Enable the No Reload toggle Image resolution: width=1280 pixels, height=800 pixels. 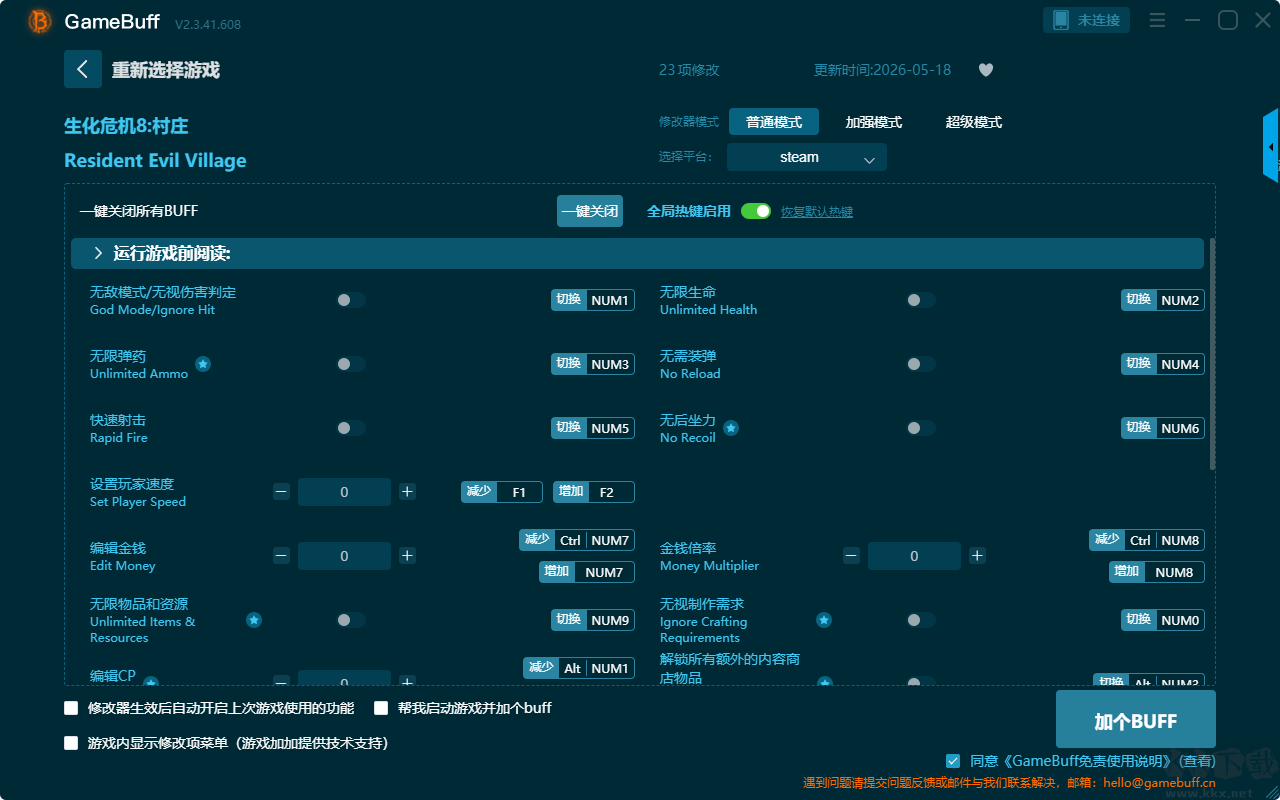[x=921, y=364]
